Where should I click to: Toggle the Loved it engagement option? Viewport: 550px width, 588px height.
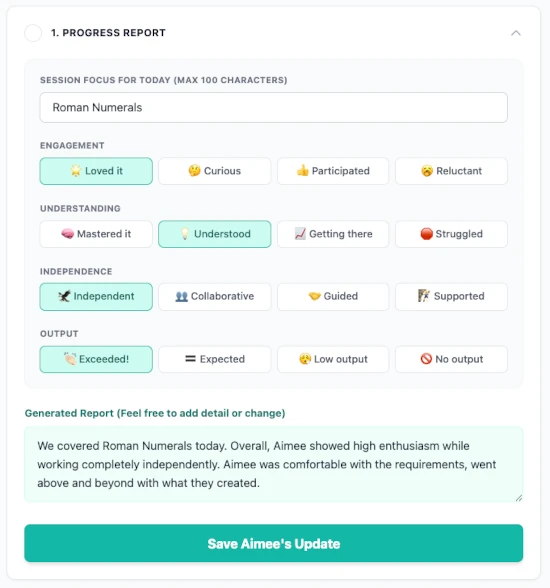96,171
